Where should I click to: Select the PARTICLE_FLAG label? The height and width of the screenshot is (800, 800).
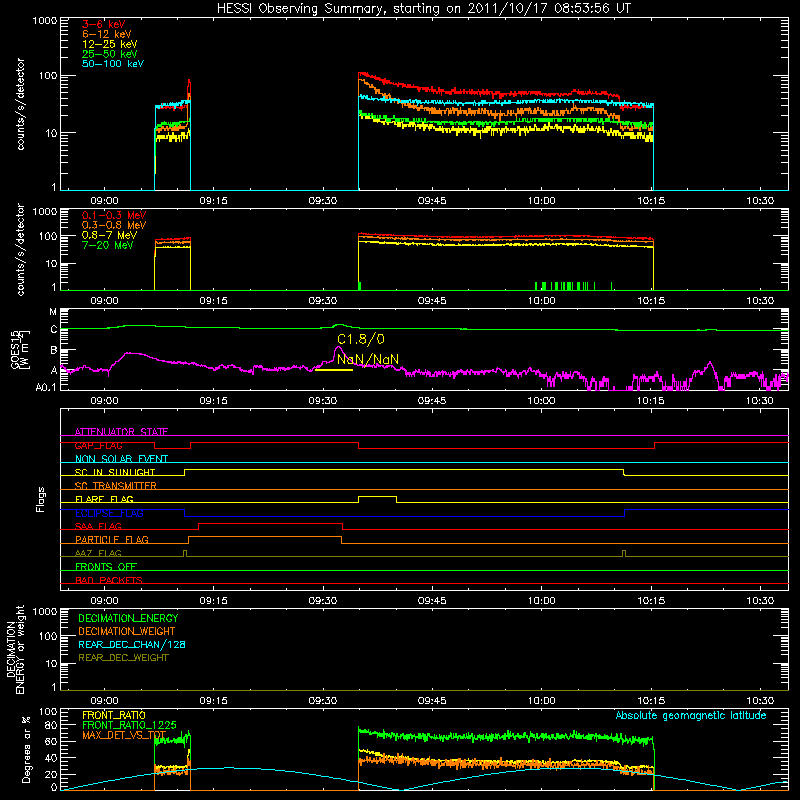point(112,539)
